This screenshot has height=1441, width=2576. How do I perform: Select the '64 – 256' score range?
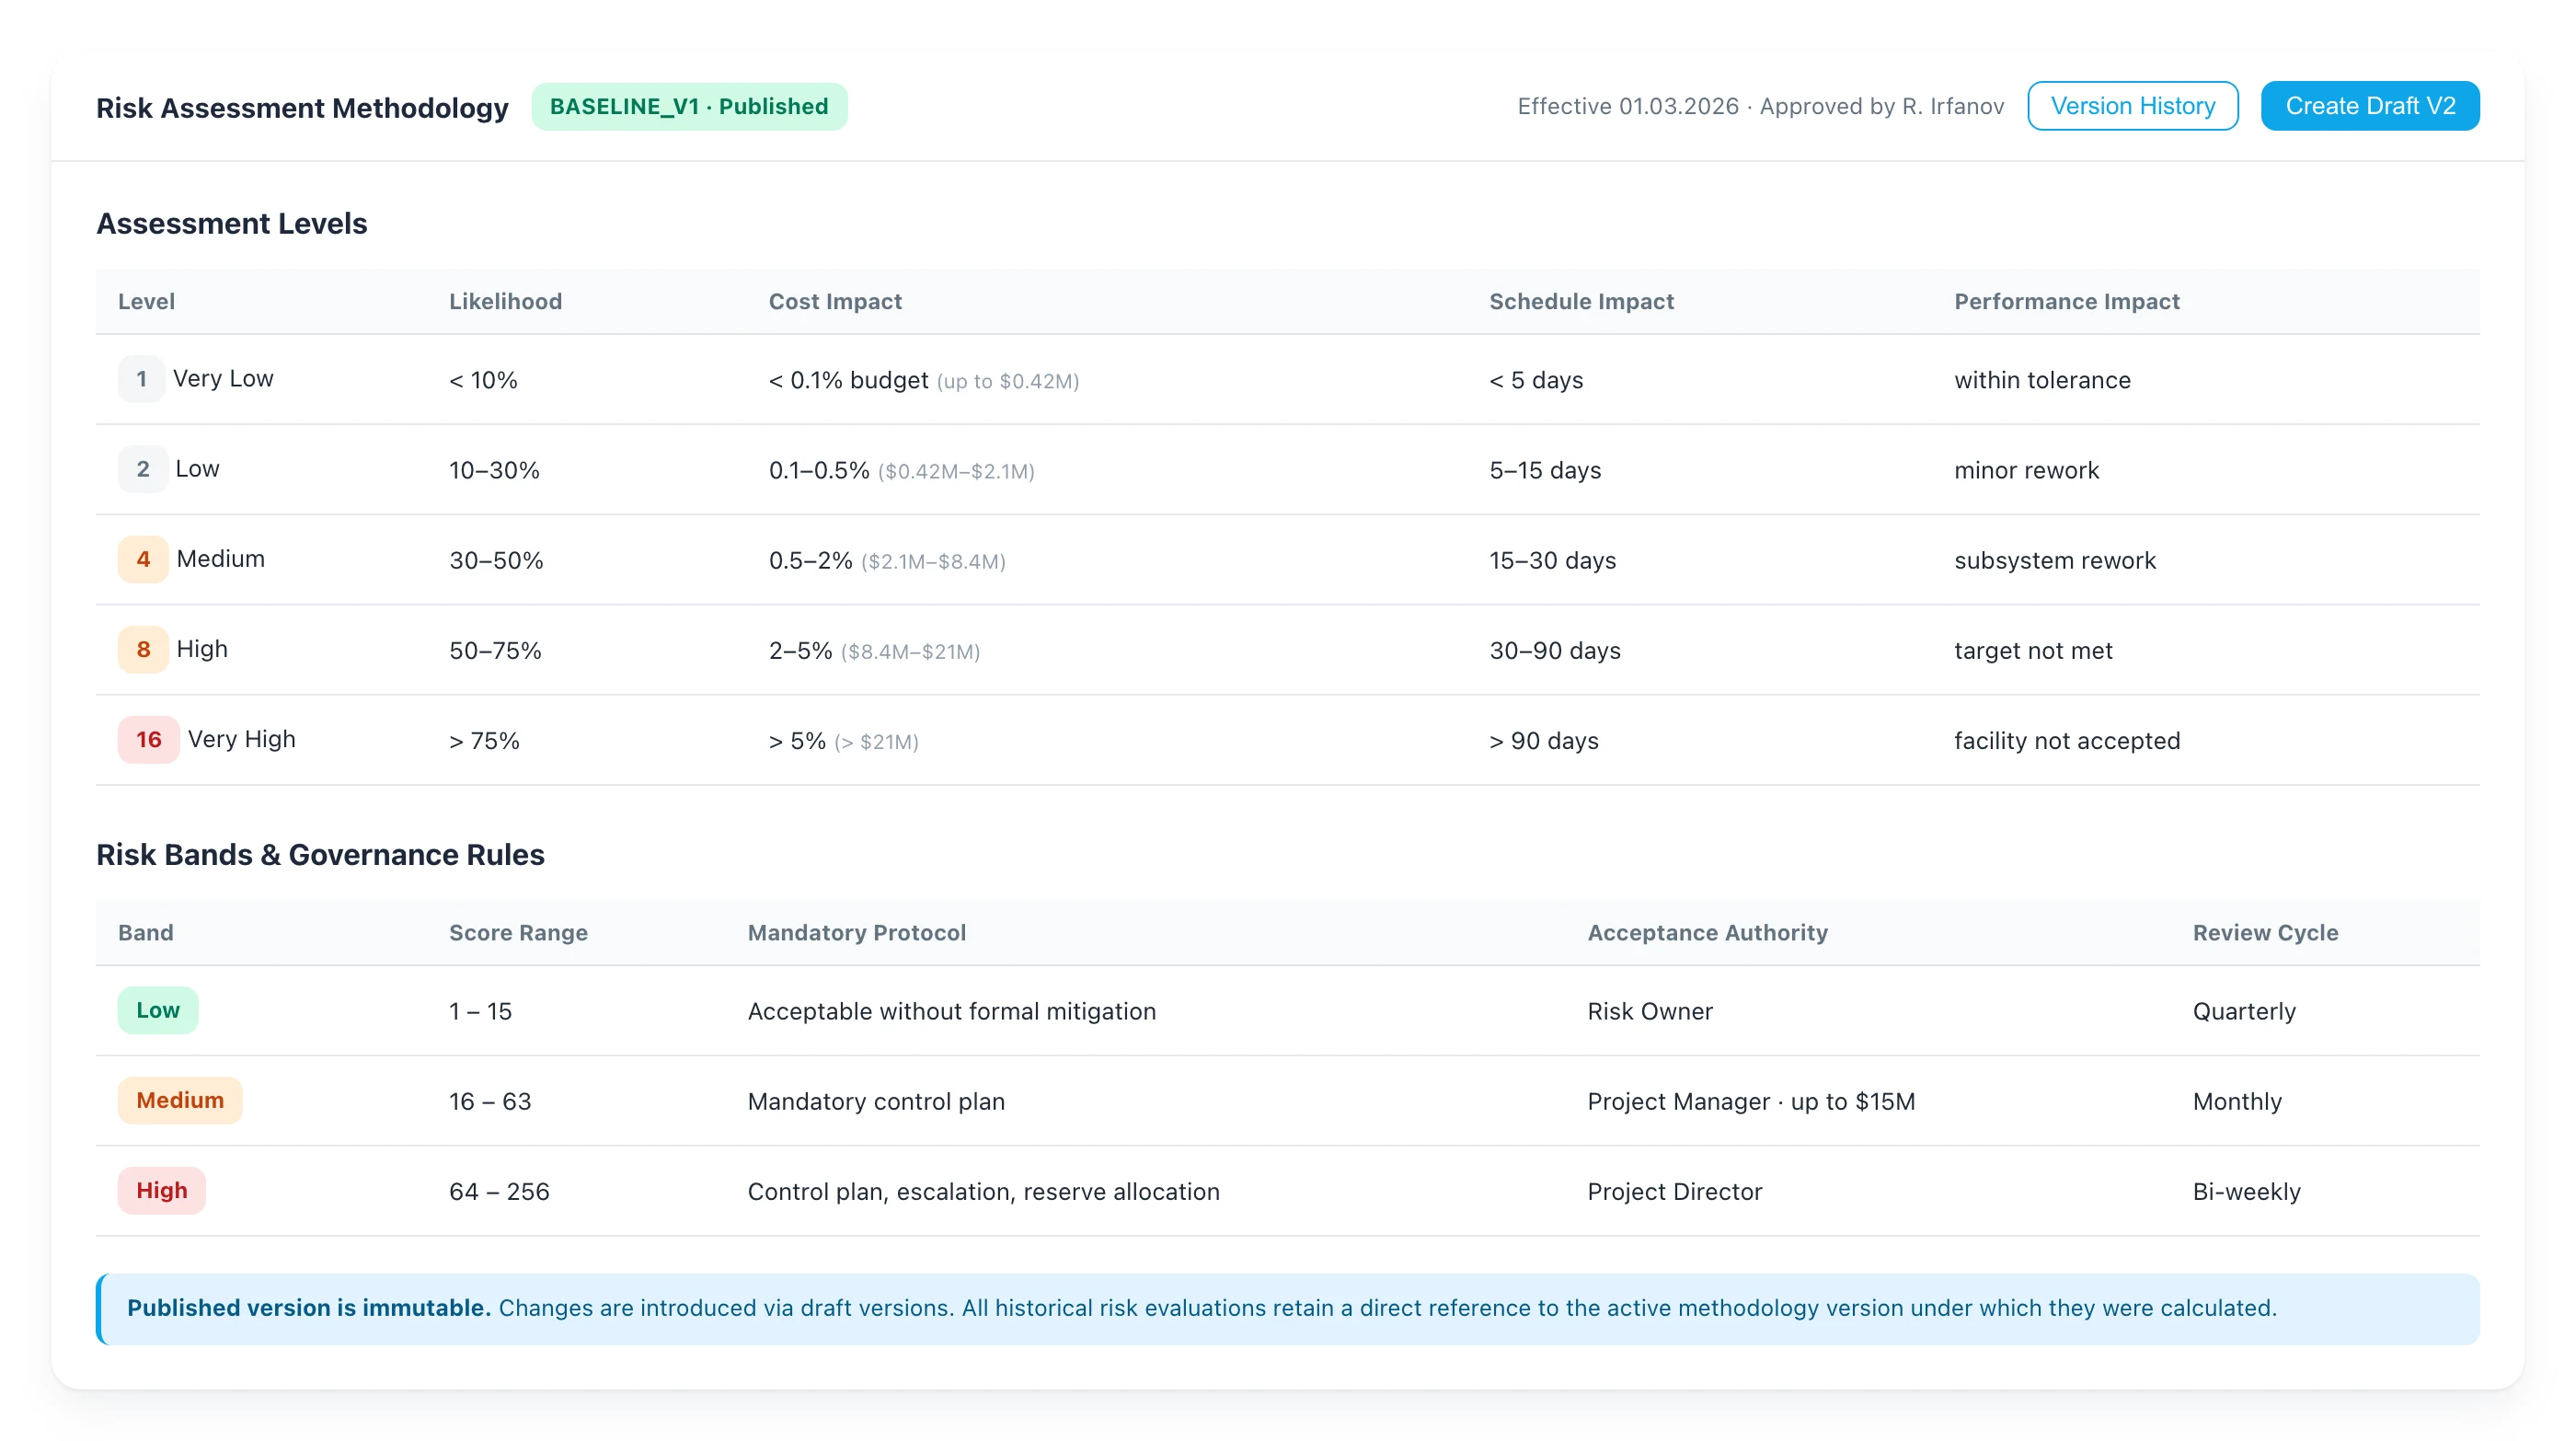pos(499,1191)
